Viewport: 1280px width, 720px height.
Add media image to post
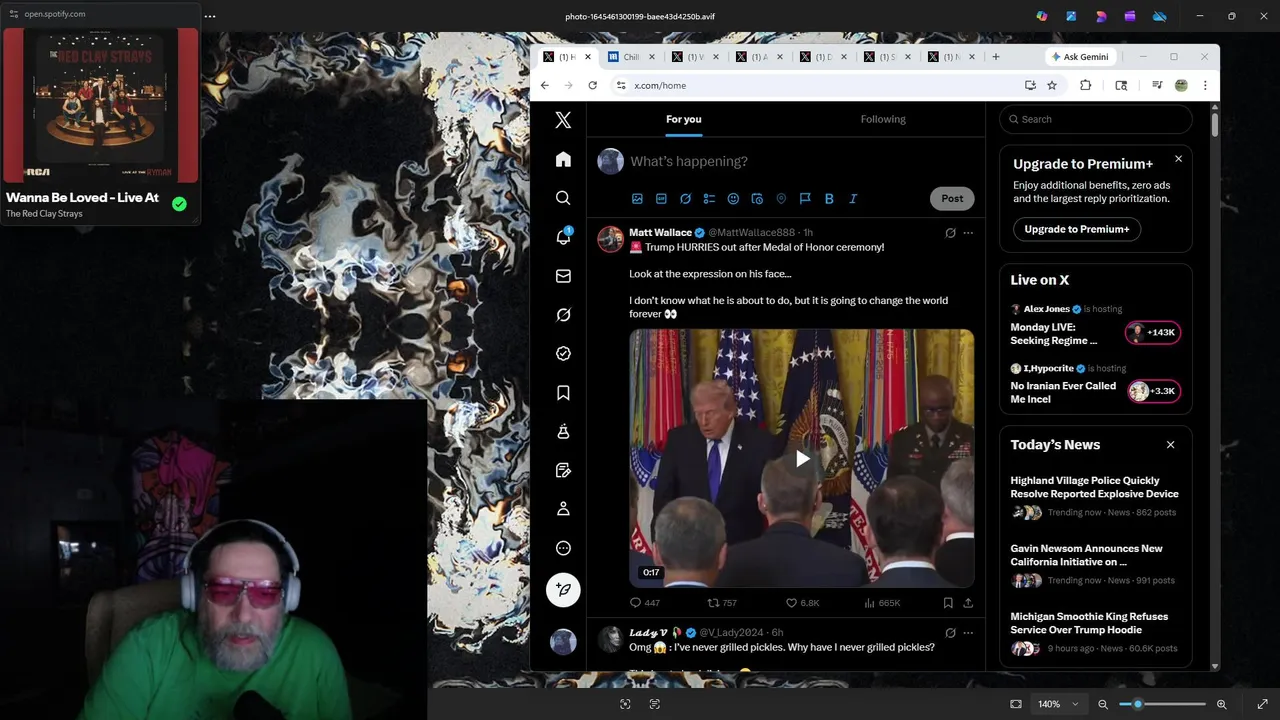click(x=637, y=199)
